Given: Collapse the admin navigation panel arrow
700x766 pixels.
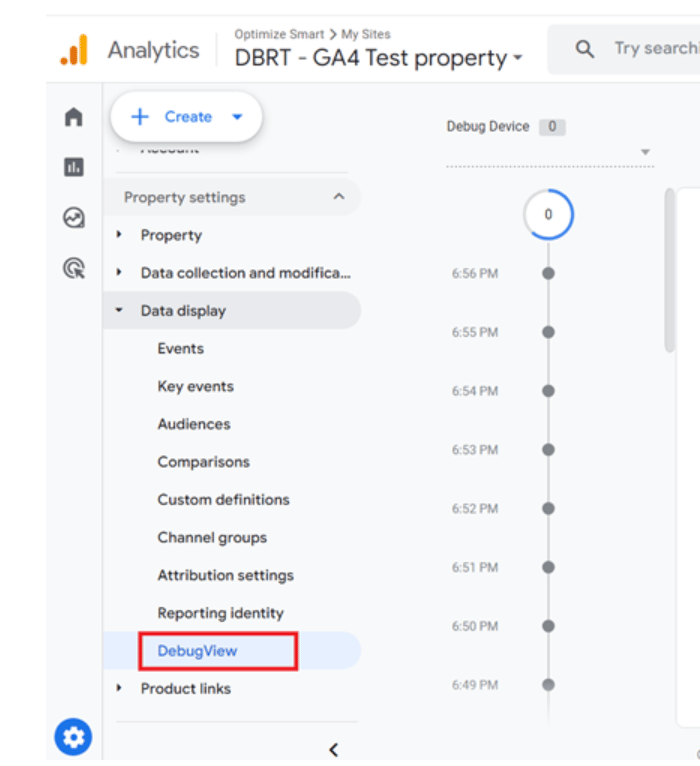Looking at the screenshot, I should click(x=334, y=750).
